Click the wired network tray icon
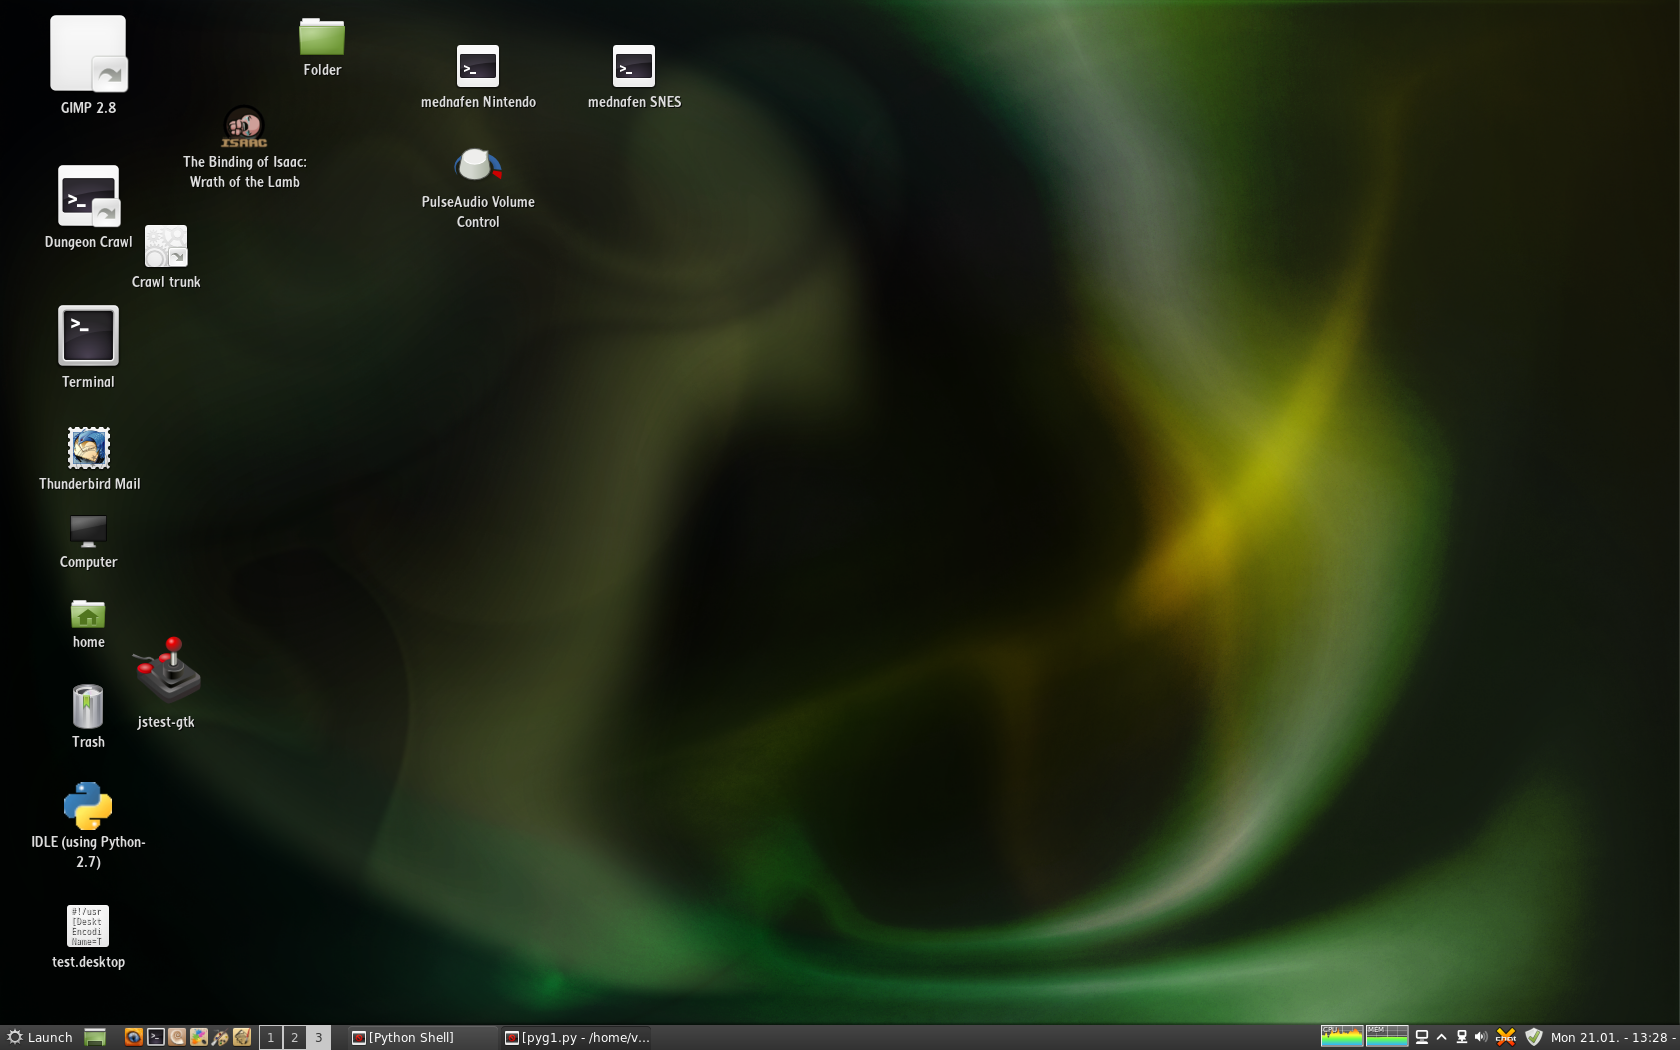Viewport: 1680px width, 1050px height. coord(1461,1037)
